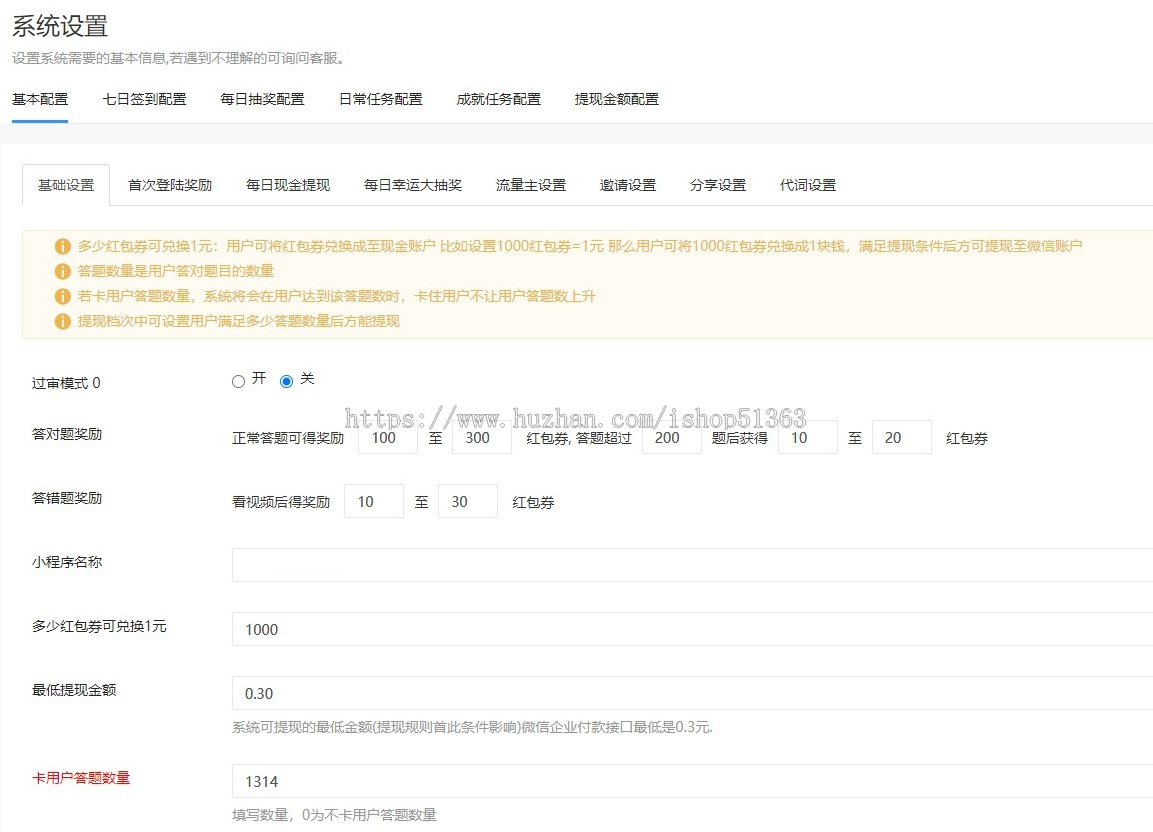The image size is (1153, 832).
Task: Click the hint text 填写数量，0为不卡用户答题数量
Action: pyautogui.click(x=335, y=815)
